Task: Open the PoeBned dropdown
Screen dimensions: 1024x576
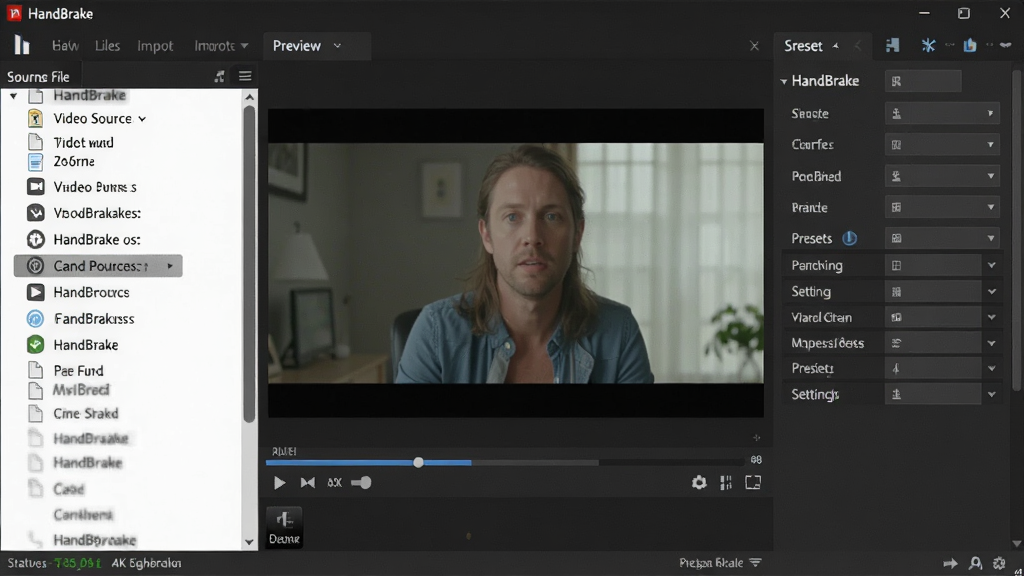Action: 942,176
